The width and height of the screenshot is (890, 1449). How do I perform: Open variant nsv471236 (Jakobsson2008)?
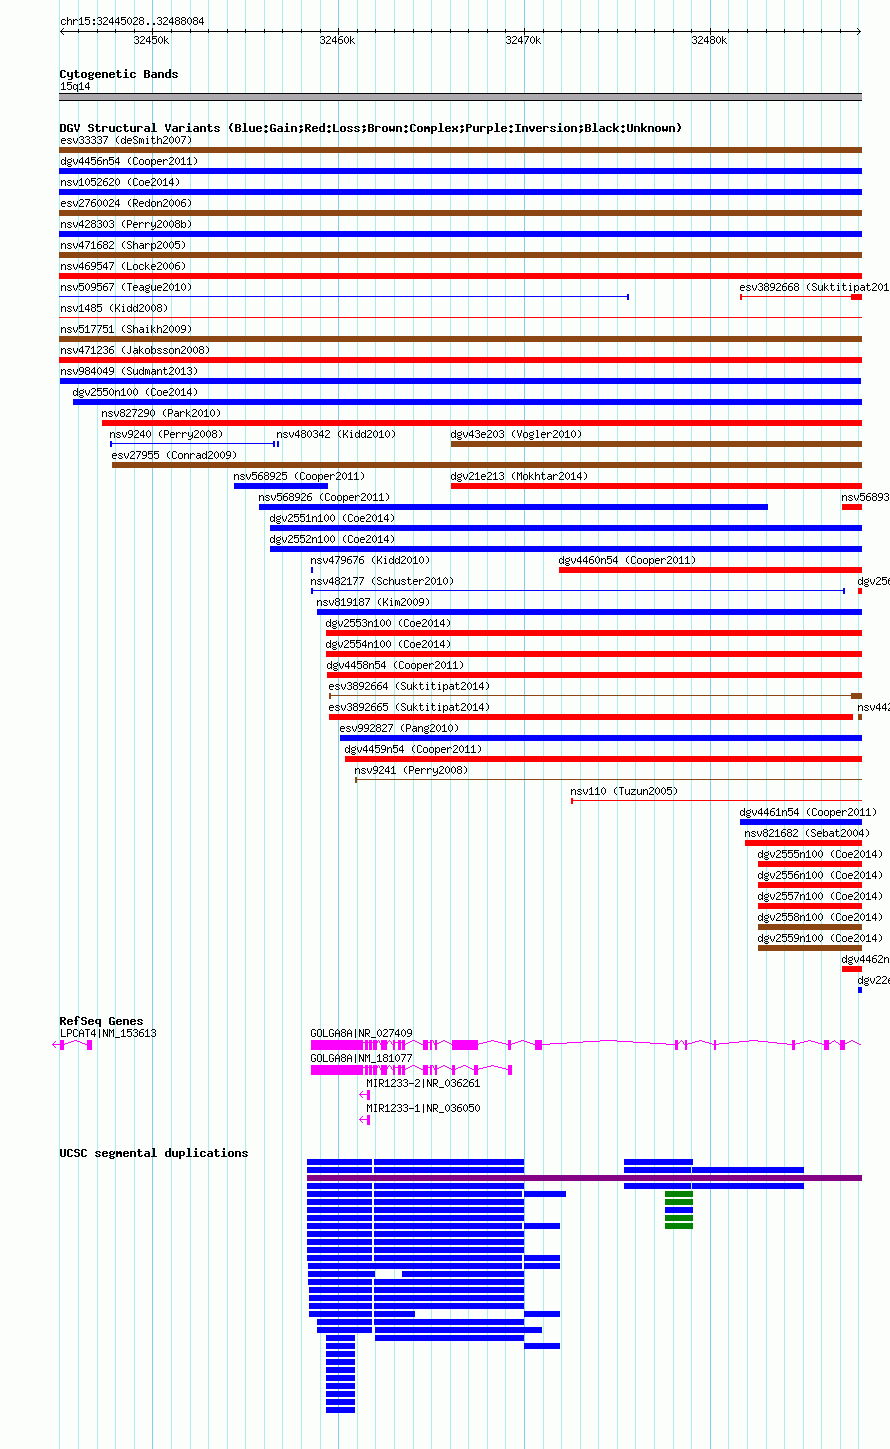point(135,350)
